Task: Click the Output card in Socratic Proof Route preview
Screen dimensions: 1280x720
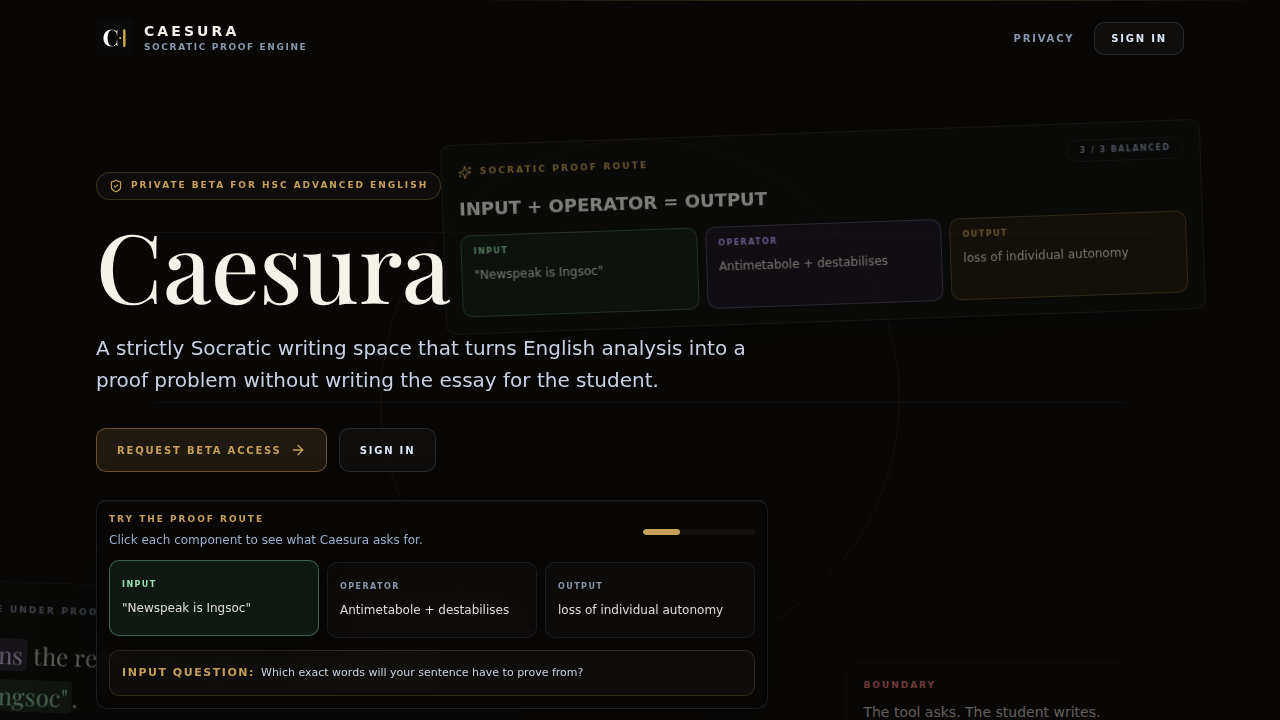Action: (x=1068, y=254)
